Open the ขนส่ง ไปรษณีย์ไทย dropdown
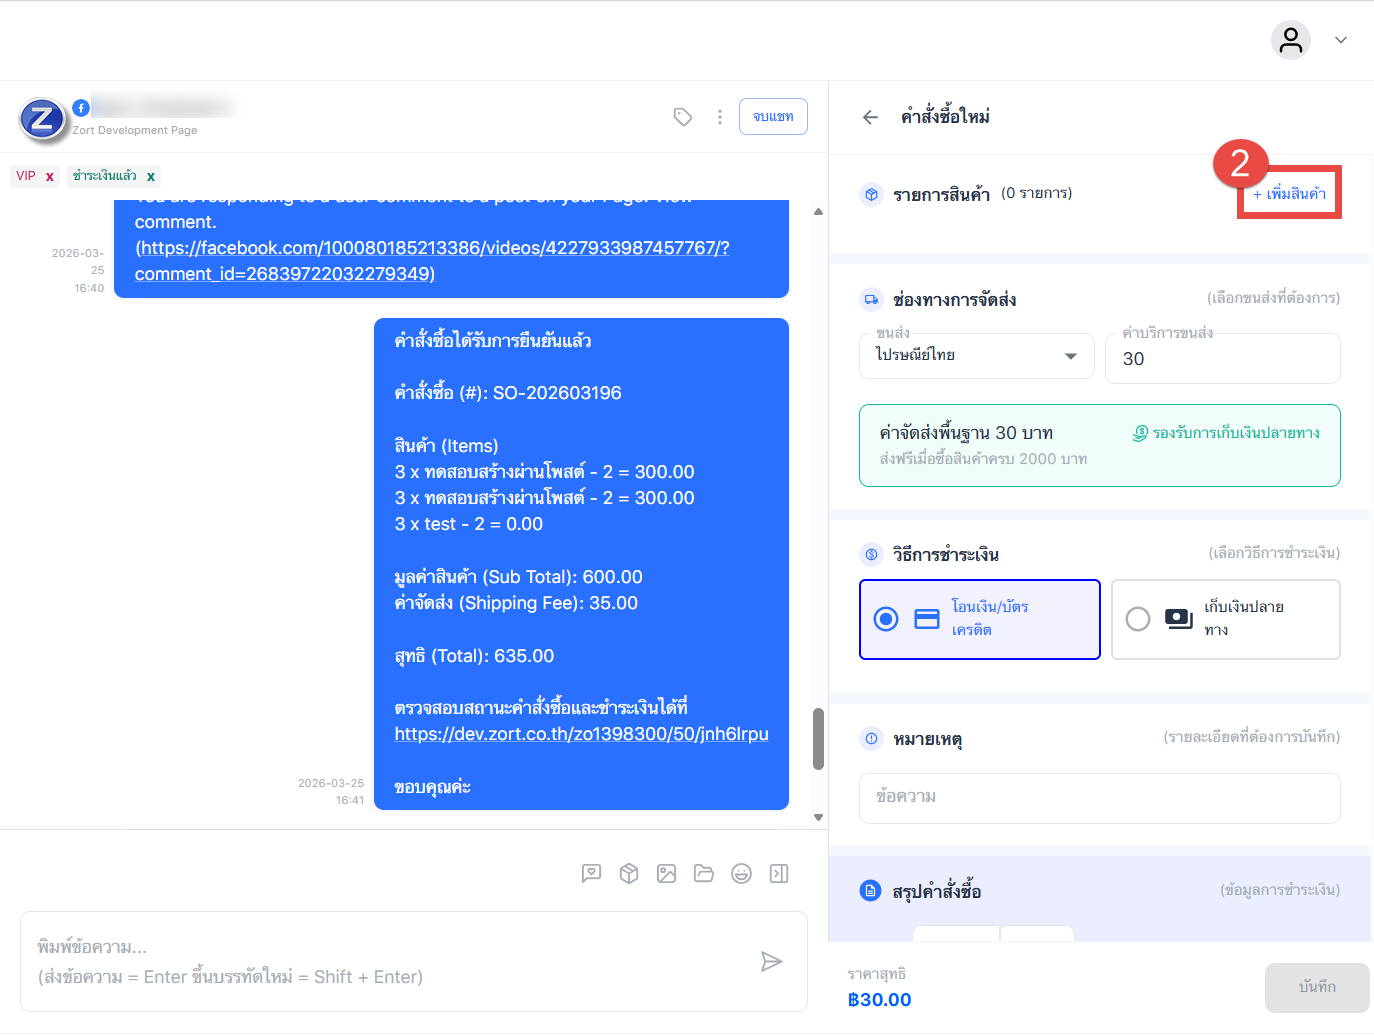1374x1035 pixels. tap(976, 356)
